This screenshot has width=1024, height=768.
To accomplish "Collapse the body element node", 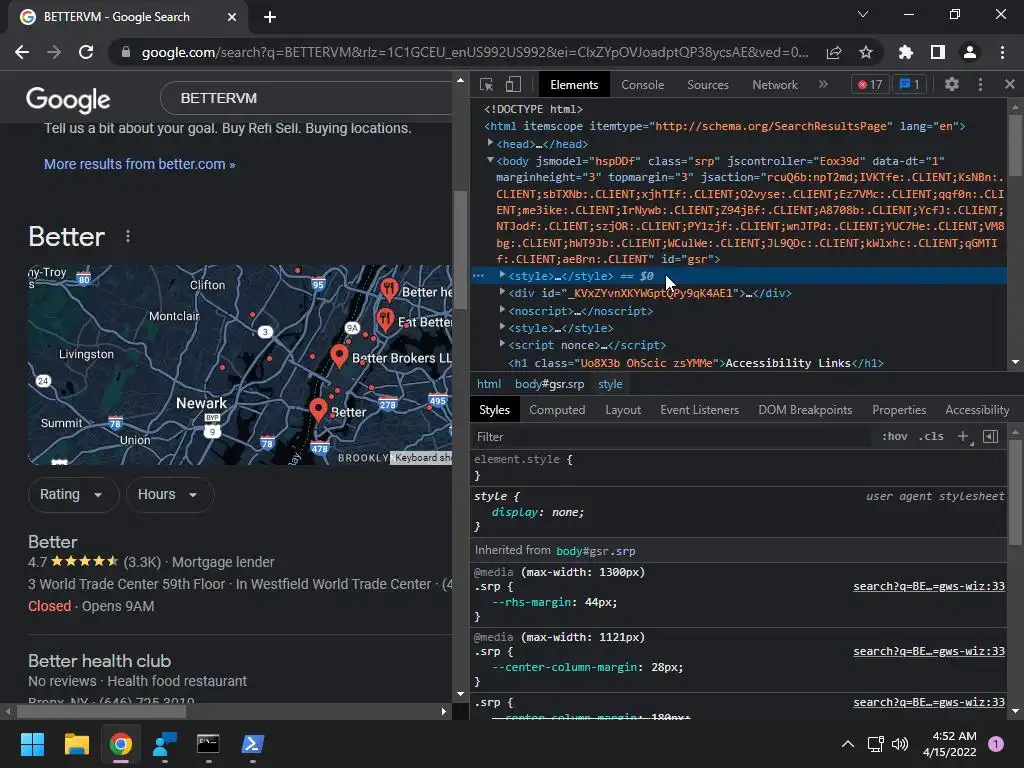I will [x=490, y=160].
